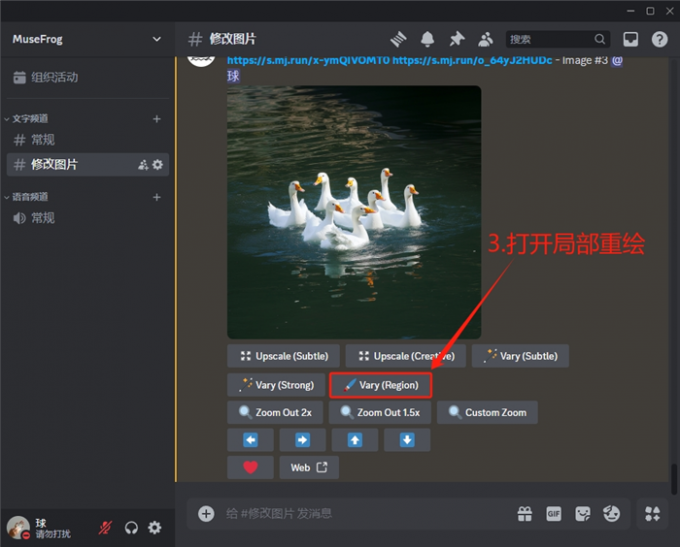680x547 pixels.
Task: Open the apps launcher icon
Action: (x=653, y=514)
